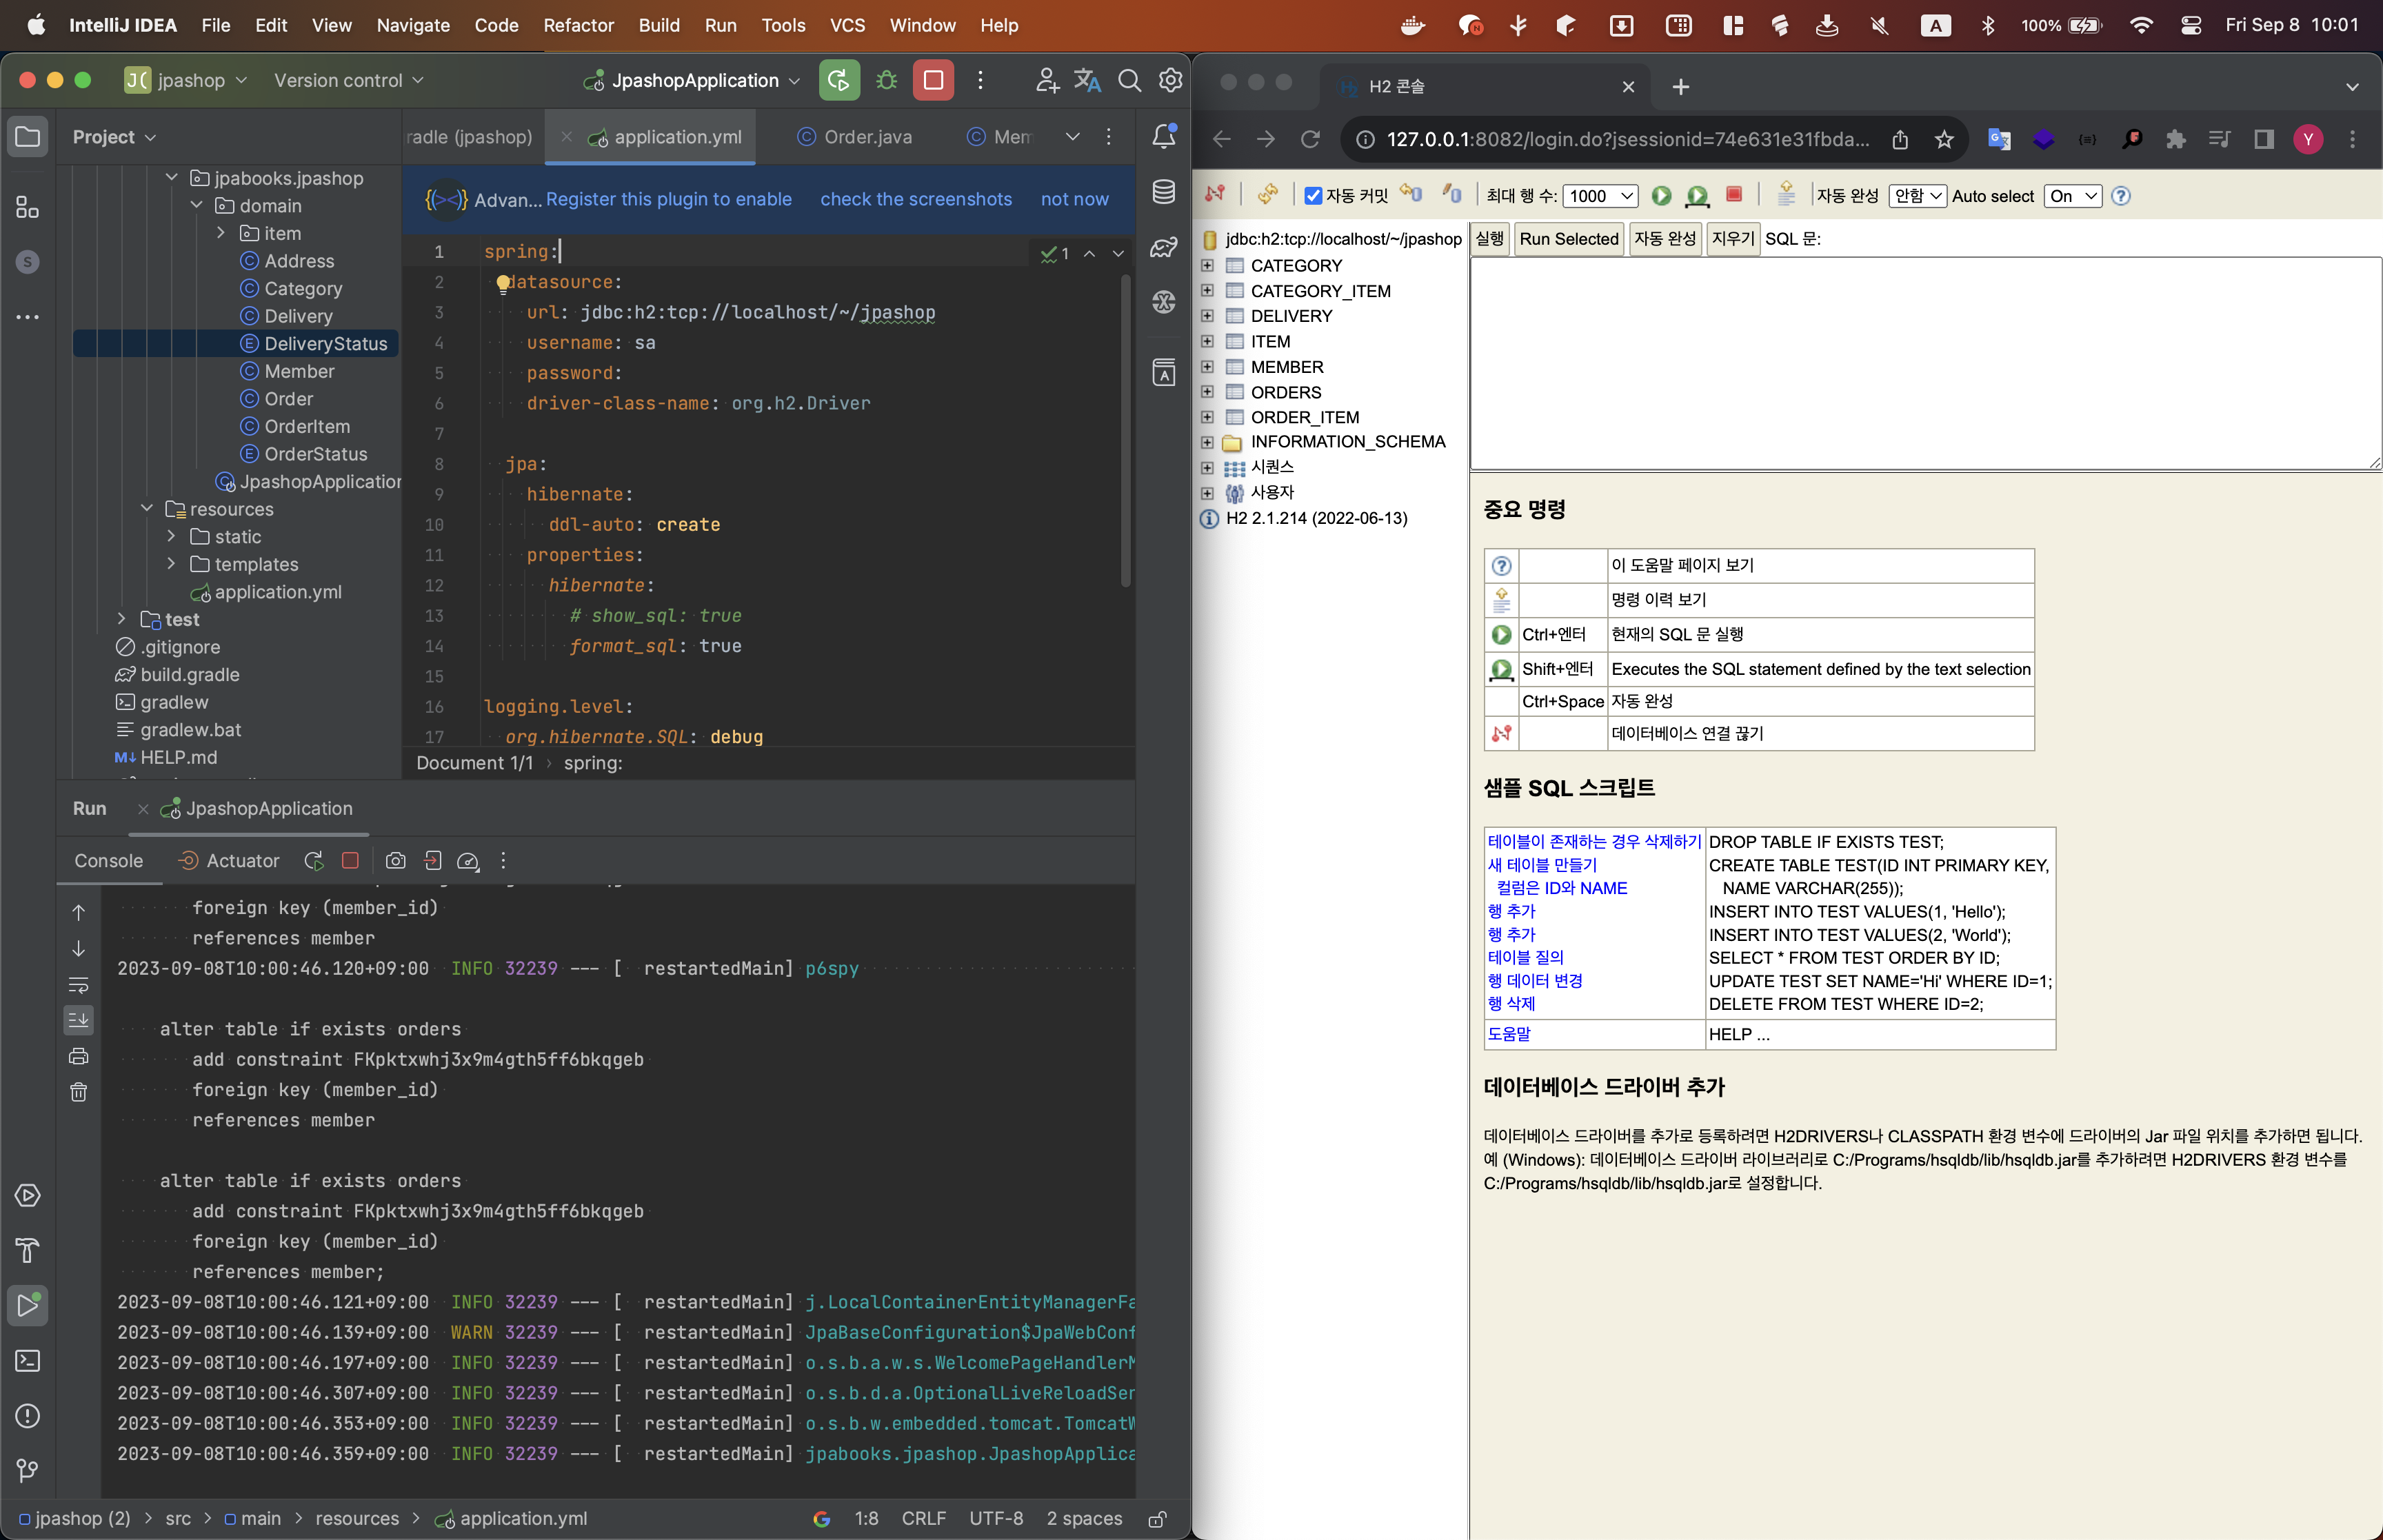This screenshot has width=2383, height=1540.
Task: Show H2 command history icon
Action: click(1786, 195)
